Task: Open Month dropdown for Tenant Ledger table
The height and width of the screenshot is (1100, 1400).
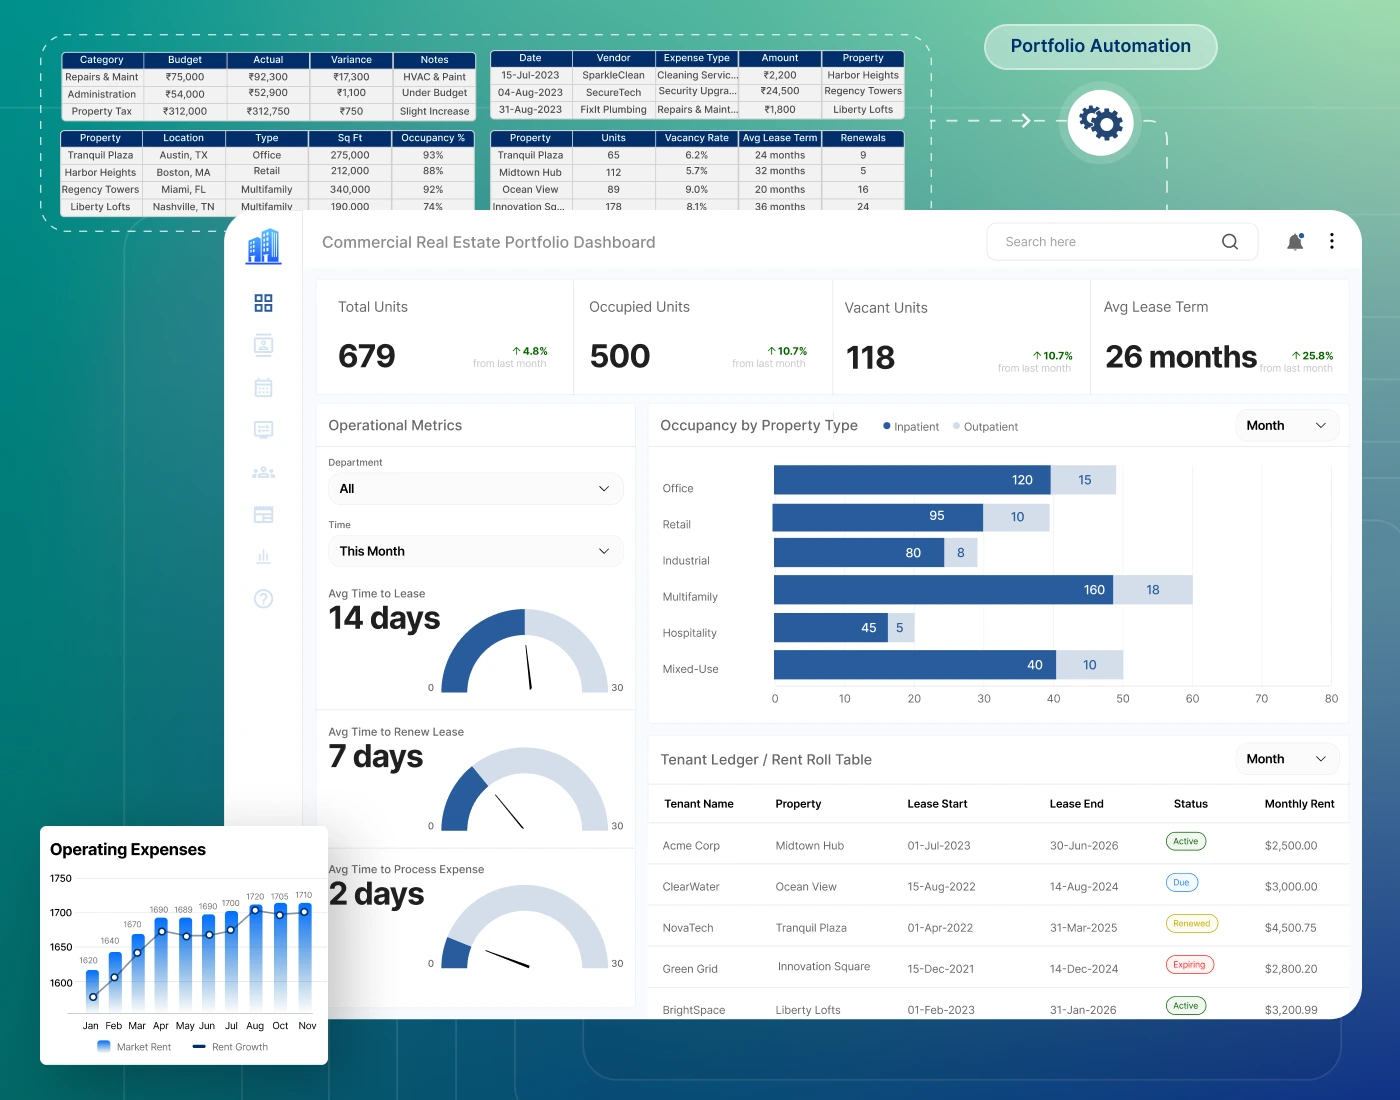Action: [1287, 759]
